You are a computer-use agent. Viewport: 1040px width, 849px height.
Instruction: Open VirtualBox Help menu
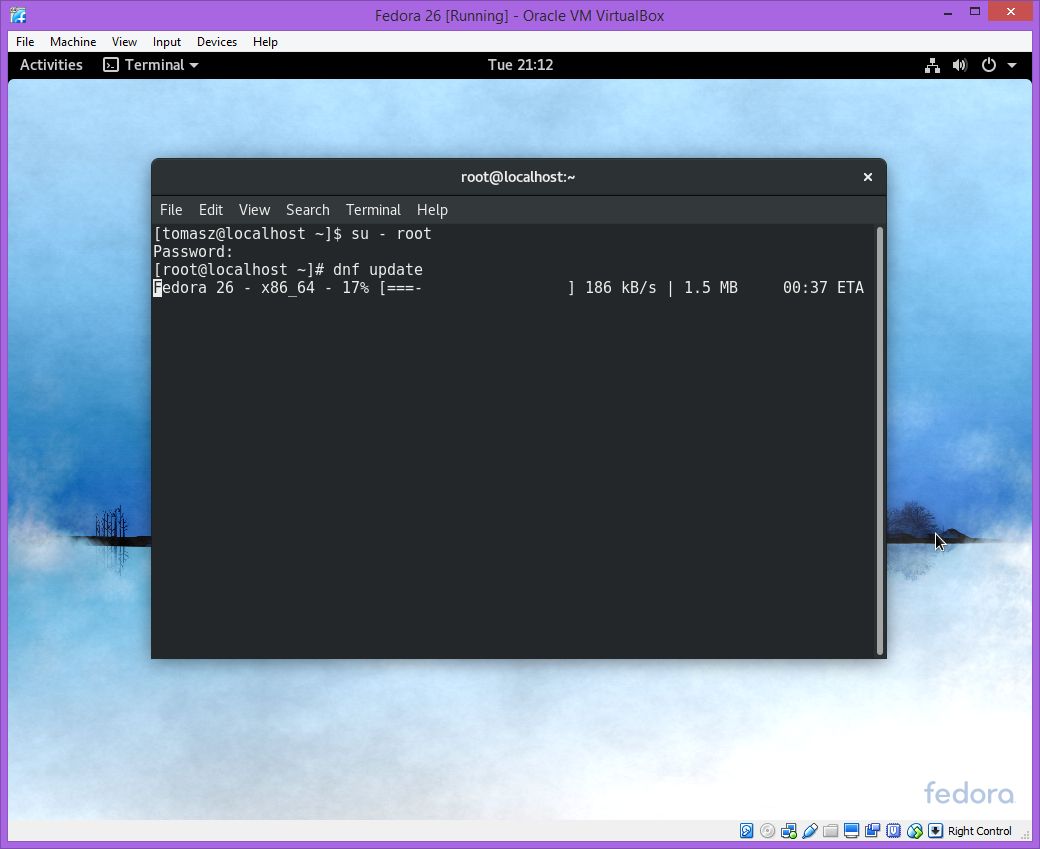[265, 42]
